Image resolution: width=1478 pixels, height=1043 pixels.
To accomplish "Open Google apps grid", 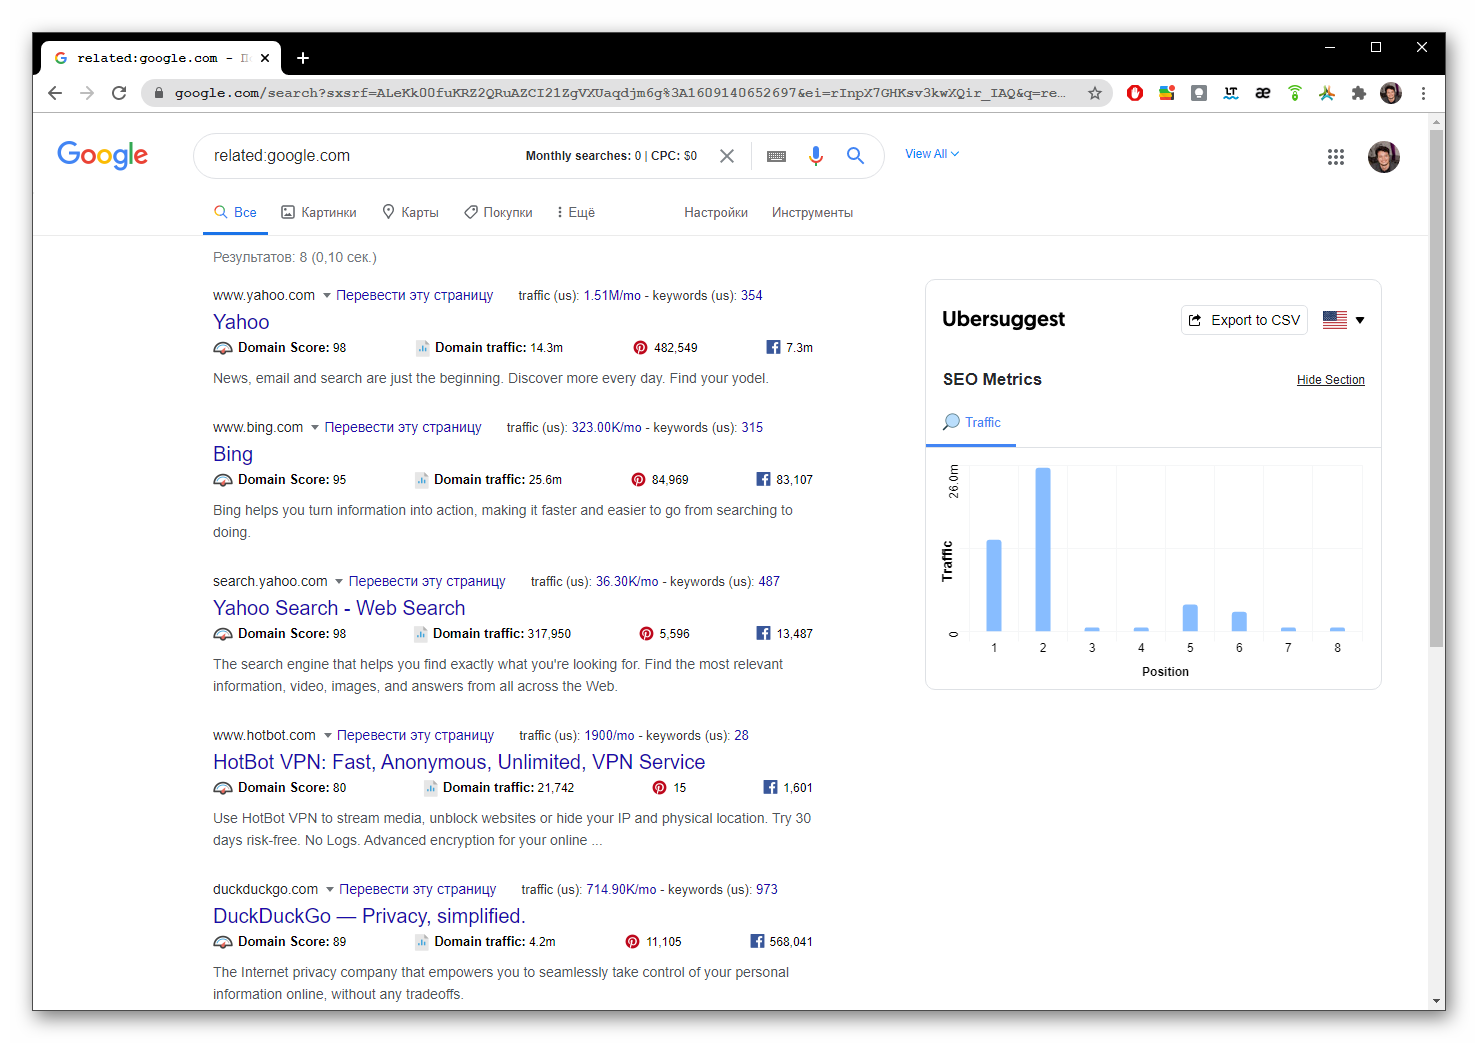I will (1336, 157).
